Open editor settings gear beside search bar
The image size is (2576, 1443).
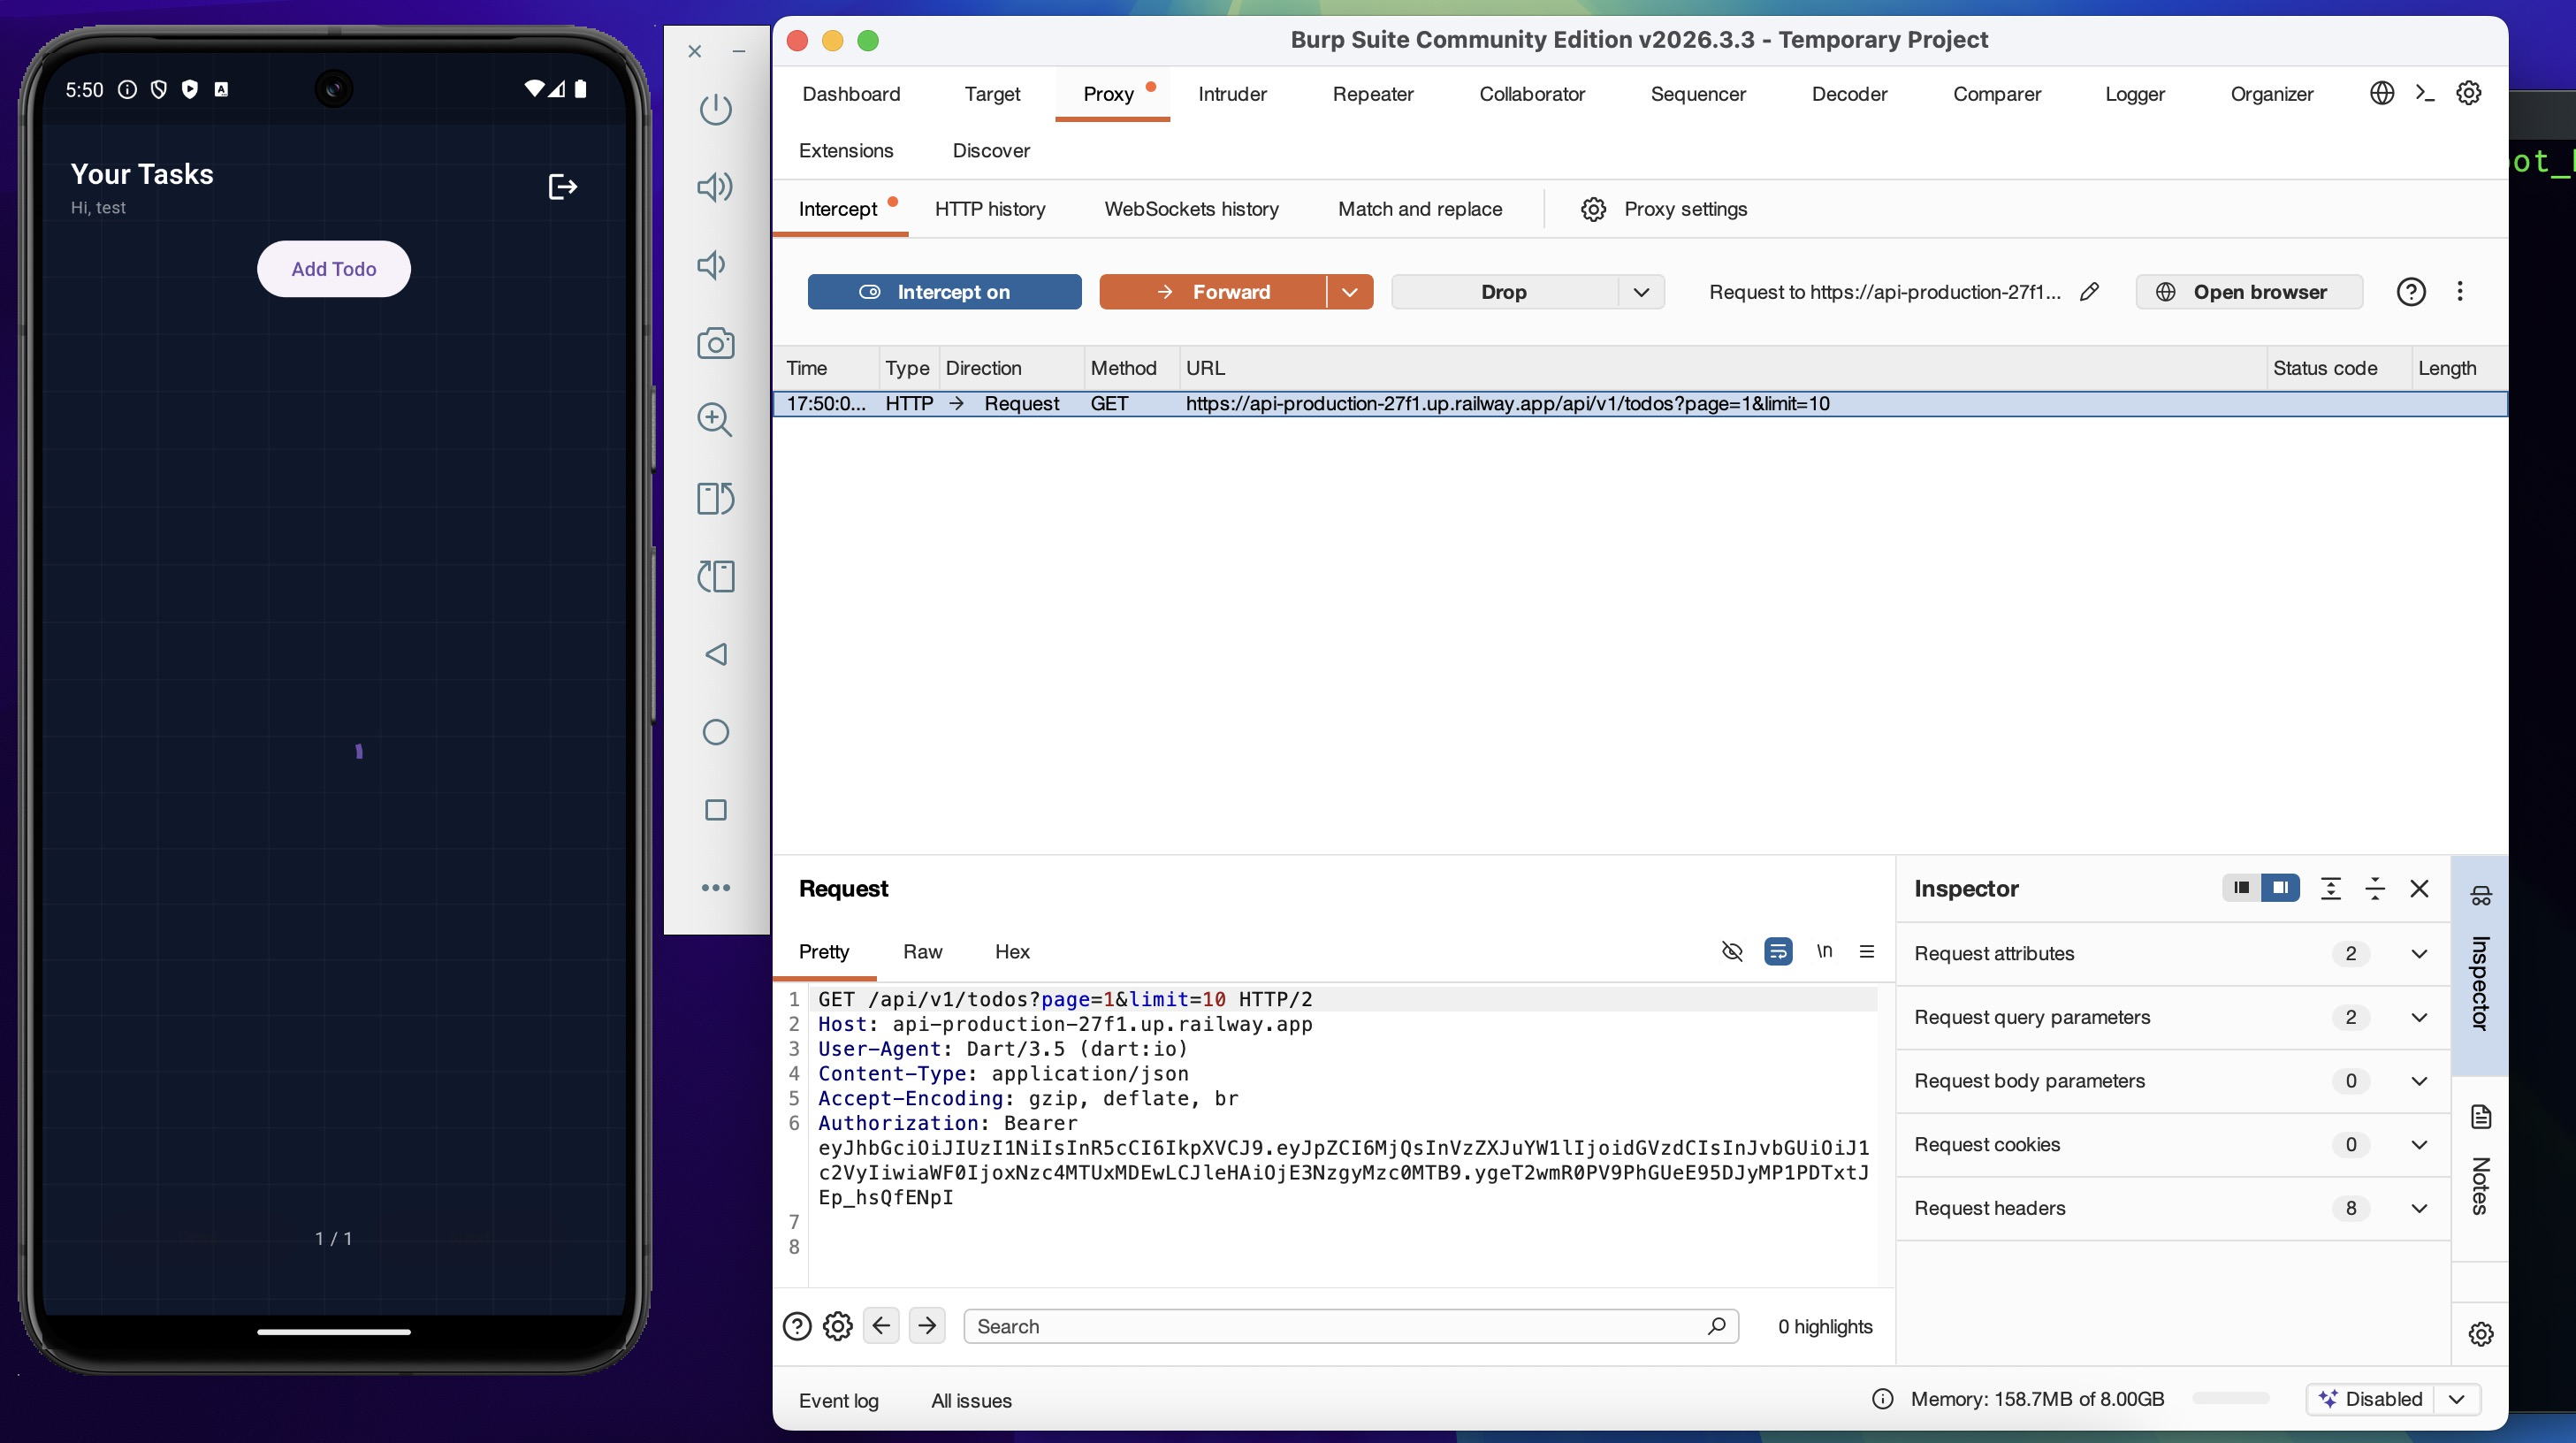click(837, 1326)
